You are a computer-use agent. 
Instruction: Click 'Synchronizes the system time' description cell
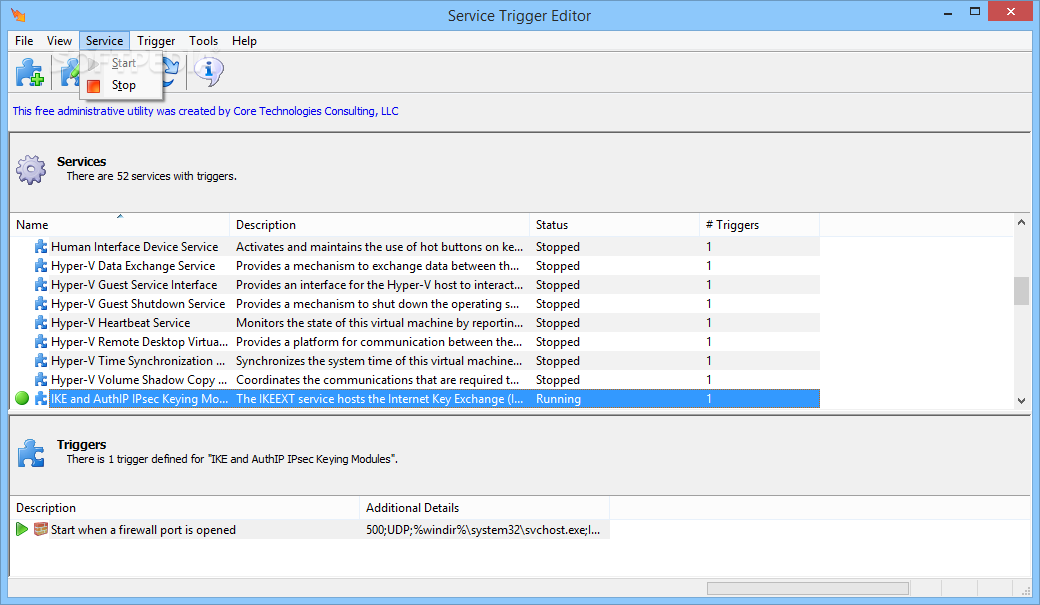tap(379, 361)
